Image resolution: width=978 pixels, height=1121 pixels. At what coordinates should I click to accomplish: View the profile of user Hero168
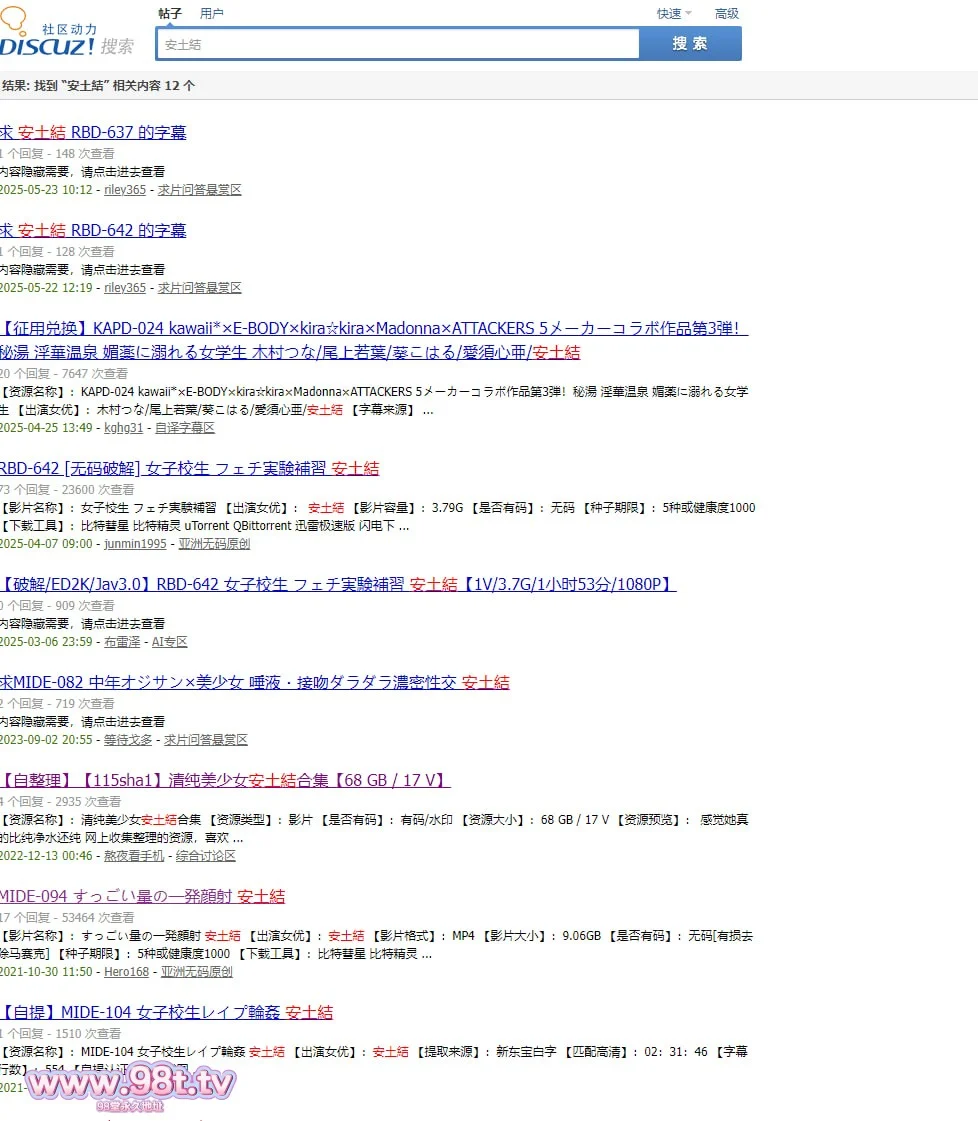[x=126, y=972]
